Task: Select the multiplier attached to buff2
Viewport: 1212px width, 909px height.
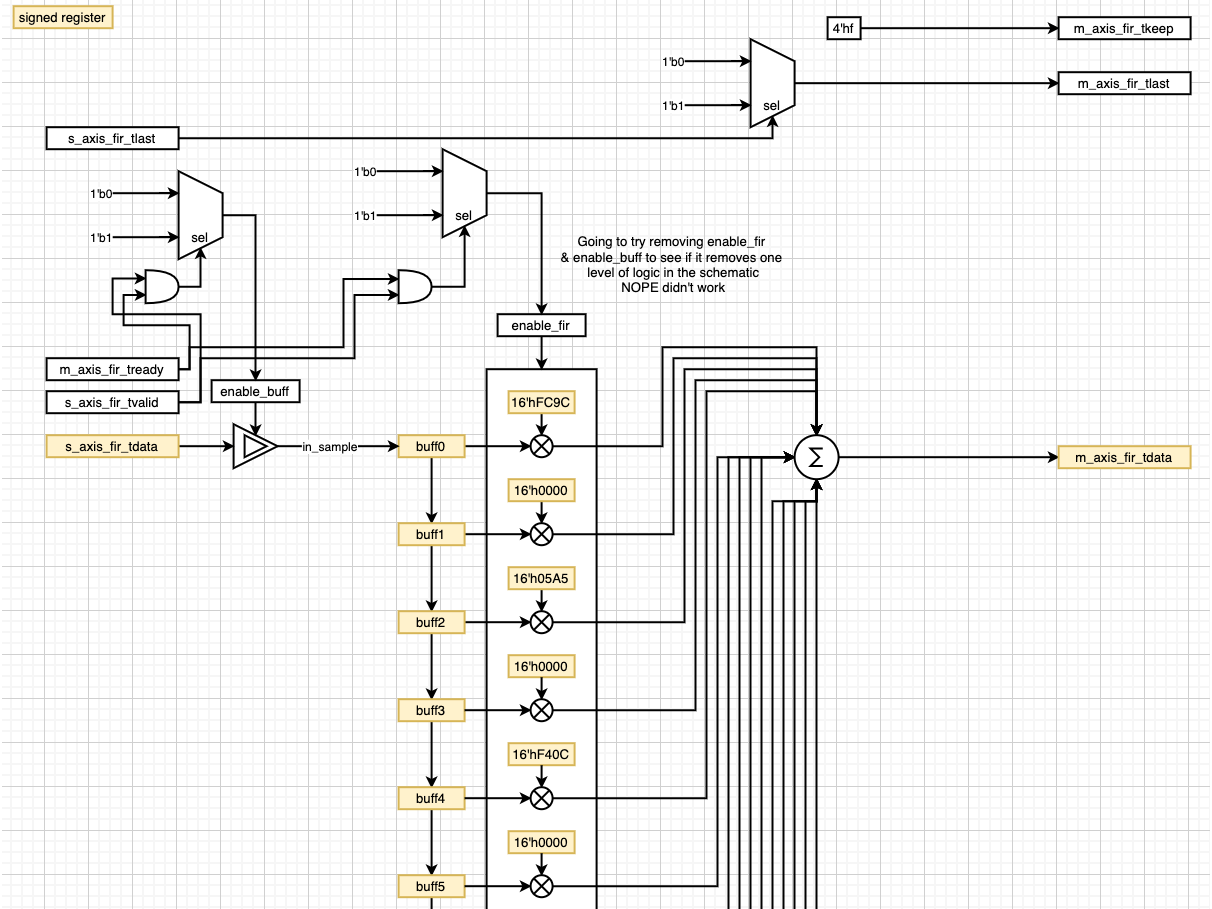Action: (541, 622)
